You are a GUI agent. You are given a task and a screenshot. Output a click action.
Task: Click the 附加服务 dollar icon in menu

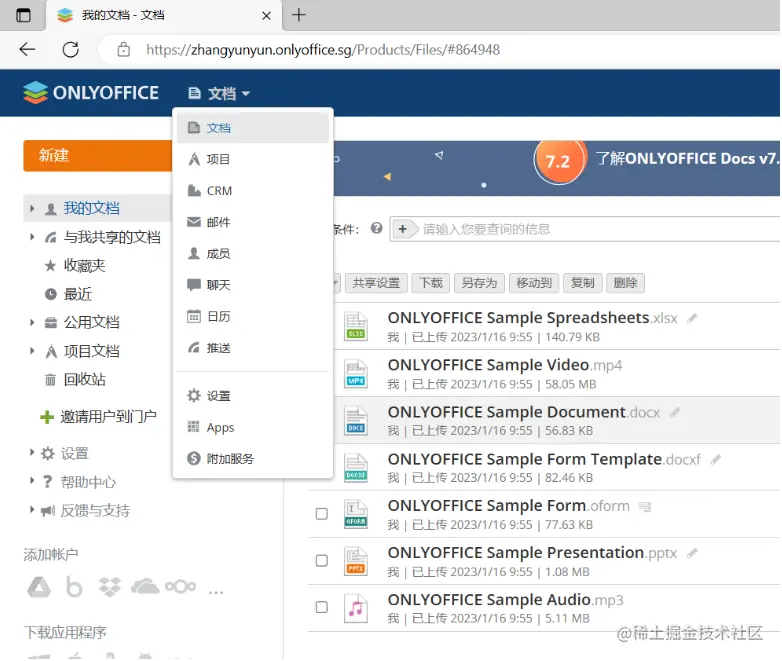[194, 458]
